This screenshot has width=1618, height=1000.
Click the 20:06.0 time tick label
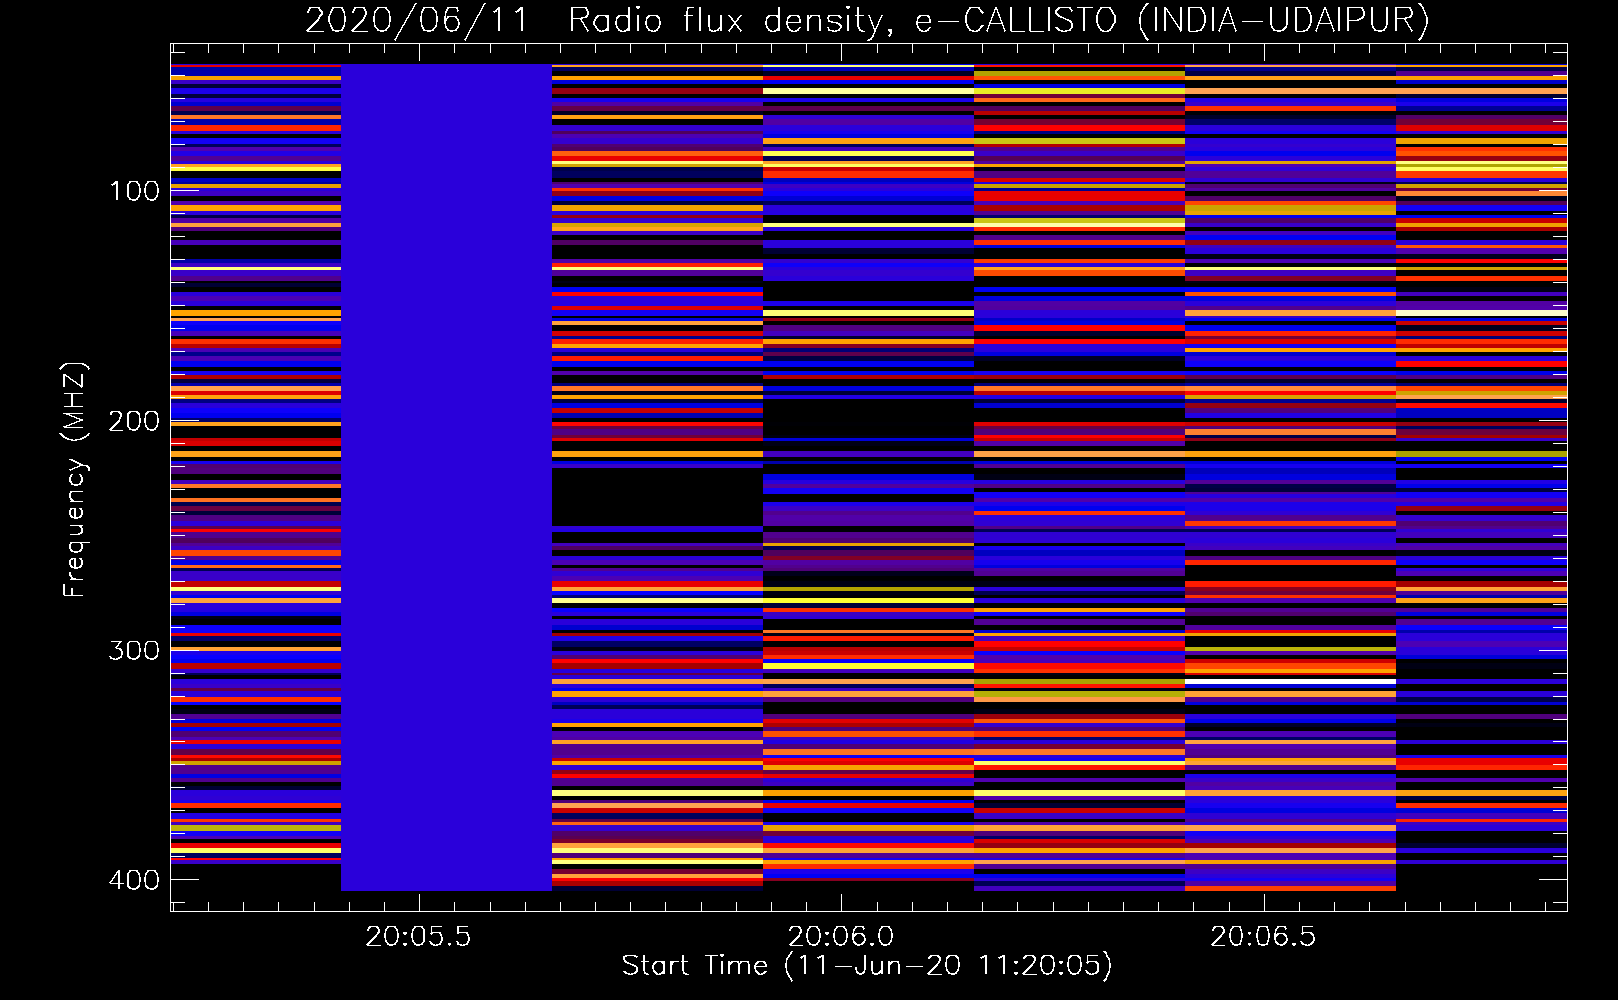coord(841,937)
